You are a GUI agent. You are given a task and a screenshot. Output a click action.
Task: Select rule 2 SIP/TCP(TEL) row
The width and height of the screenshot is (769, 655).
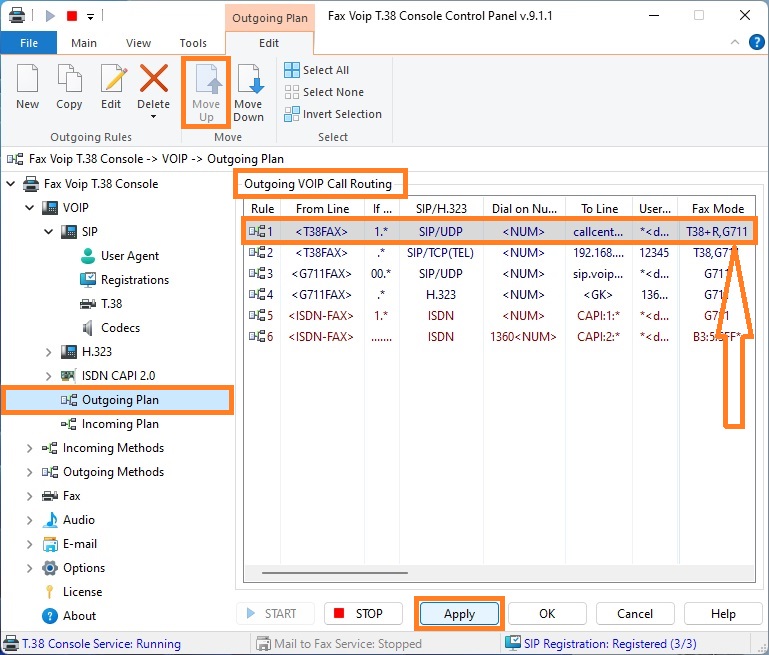tap(499, 253)
